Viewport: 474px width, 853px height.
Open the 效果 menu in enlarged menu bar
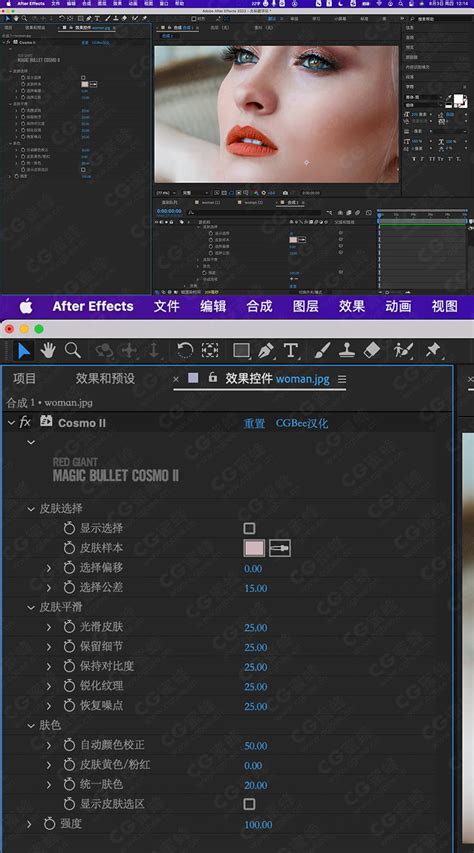click(x=352, y=306)
